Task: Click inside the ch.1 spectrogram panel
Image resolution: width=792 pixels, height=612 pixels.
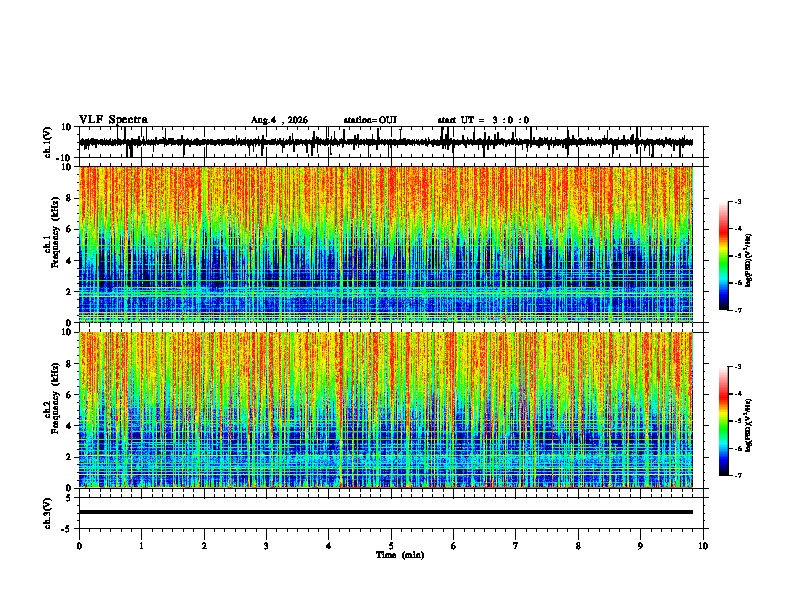Action: click(x=386, y=244)
